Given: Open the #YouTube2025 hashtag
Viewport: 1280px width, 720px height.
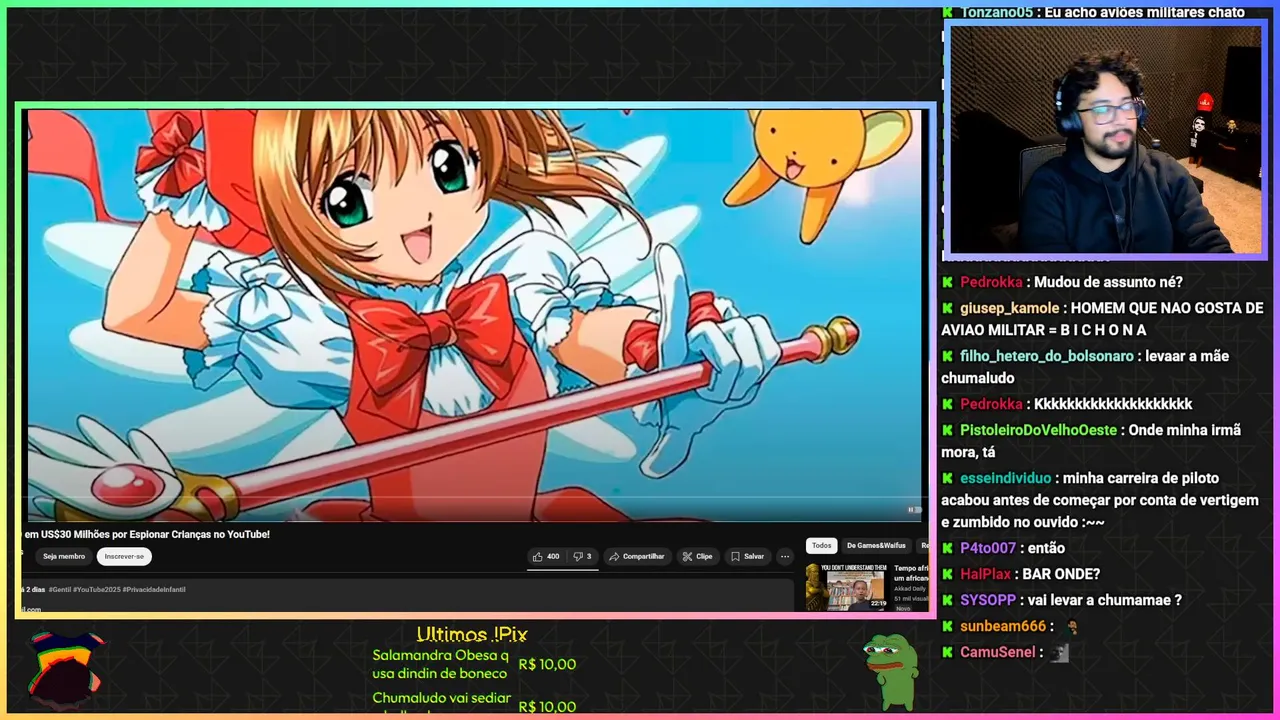Looking at the screenshot, I should pyautogui.click(x=96, y=589).
